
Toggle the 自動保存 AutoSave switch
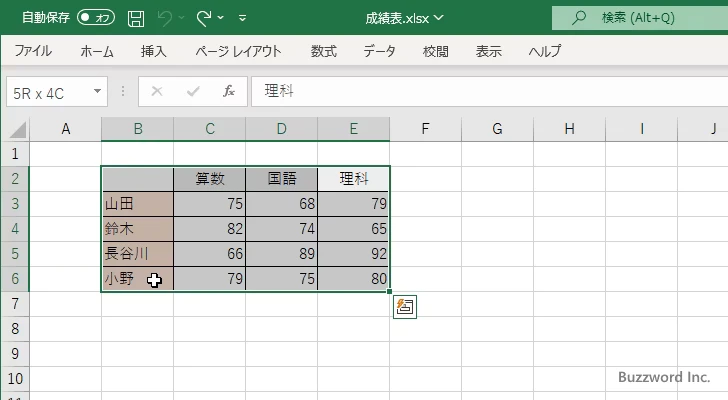[96, 17]
